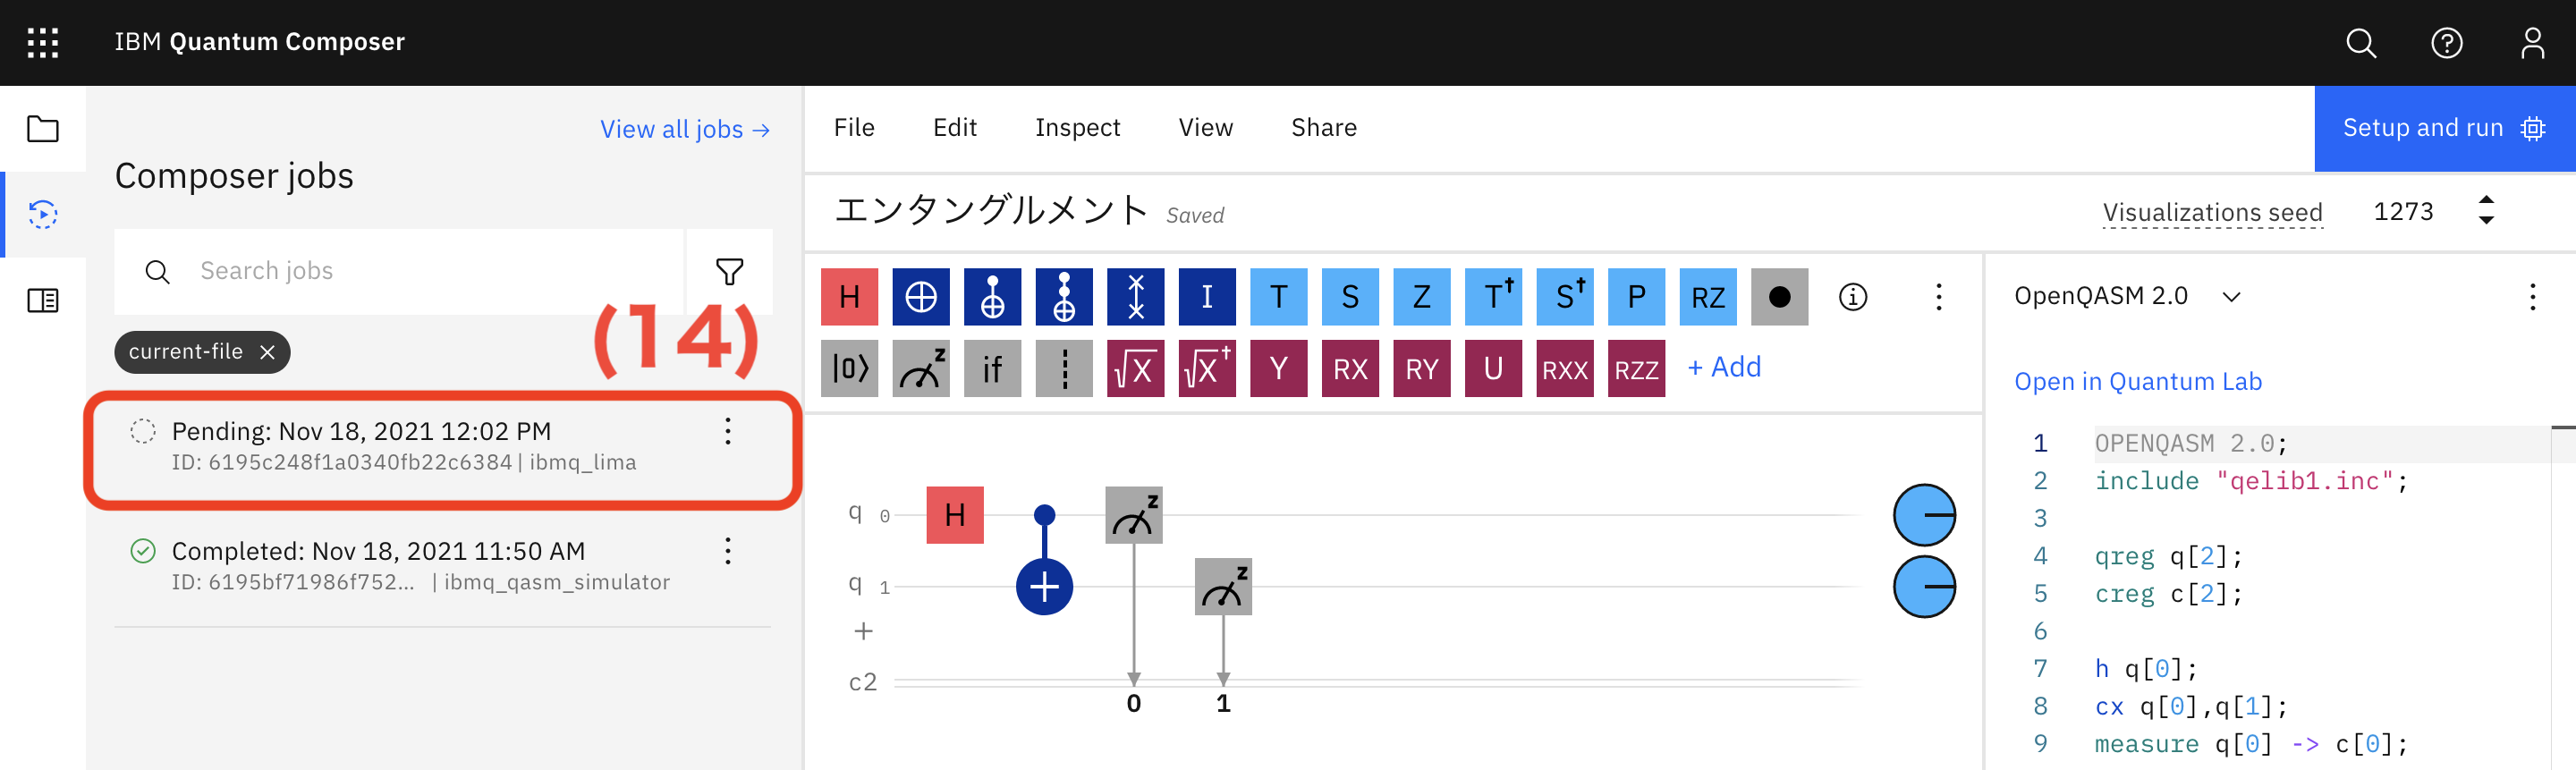The height and width of the screenshot is (770, 2576).
Task: Expand the OpenQASM 2.0 dropdown
Action: [2231, 296]
